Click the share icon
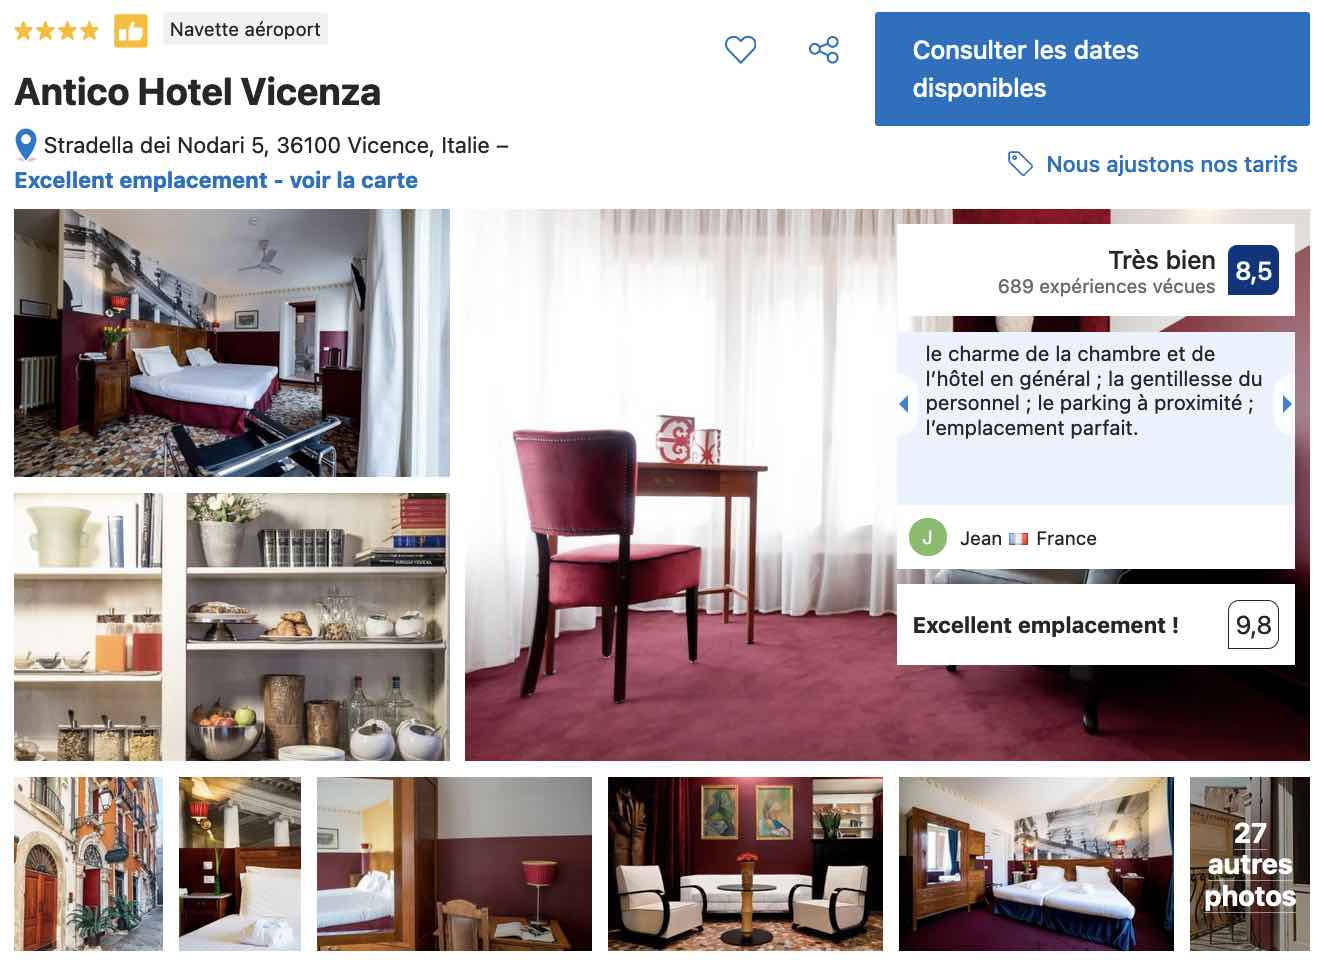This screenshot has width=1324, height=966. pos(824,49)
